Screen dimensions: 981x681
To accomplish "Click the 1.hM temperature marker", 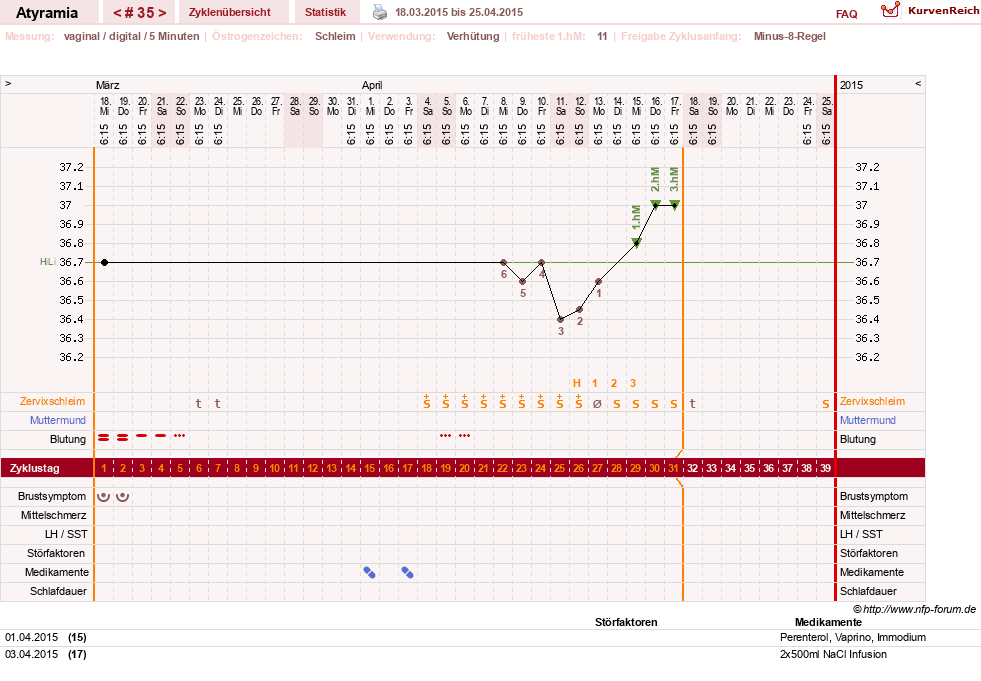I will click(x=636, y=242).
